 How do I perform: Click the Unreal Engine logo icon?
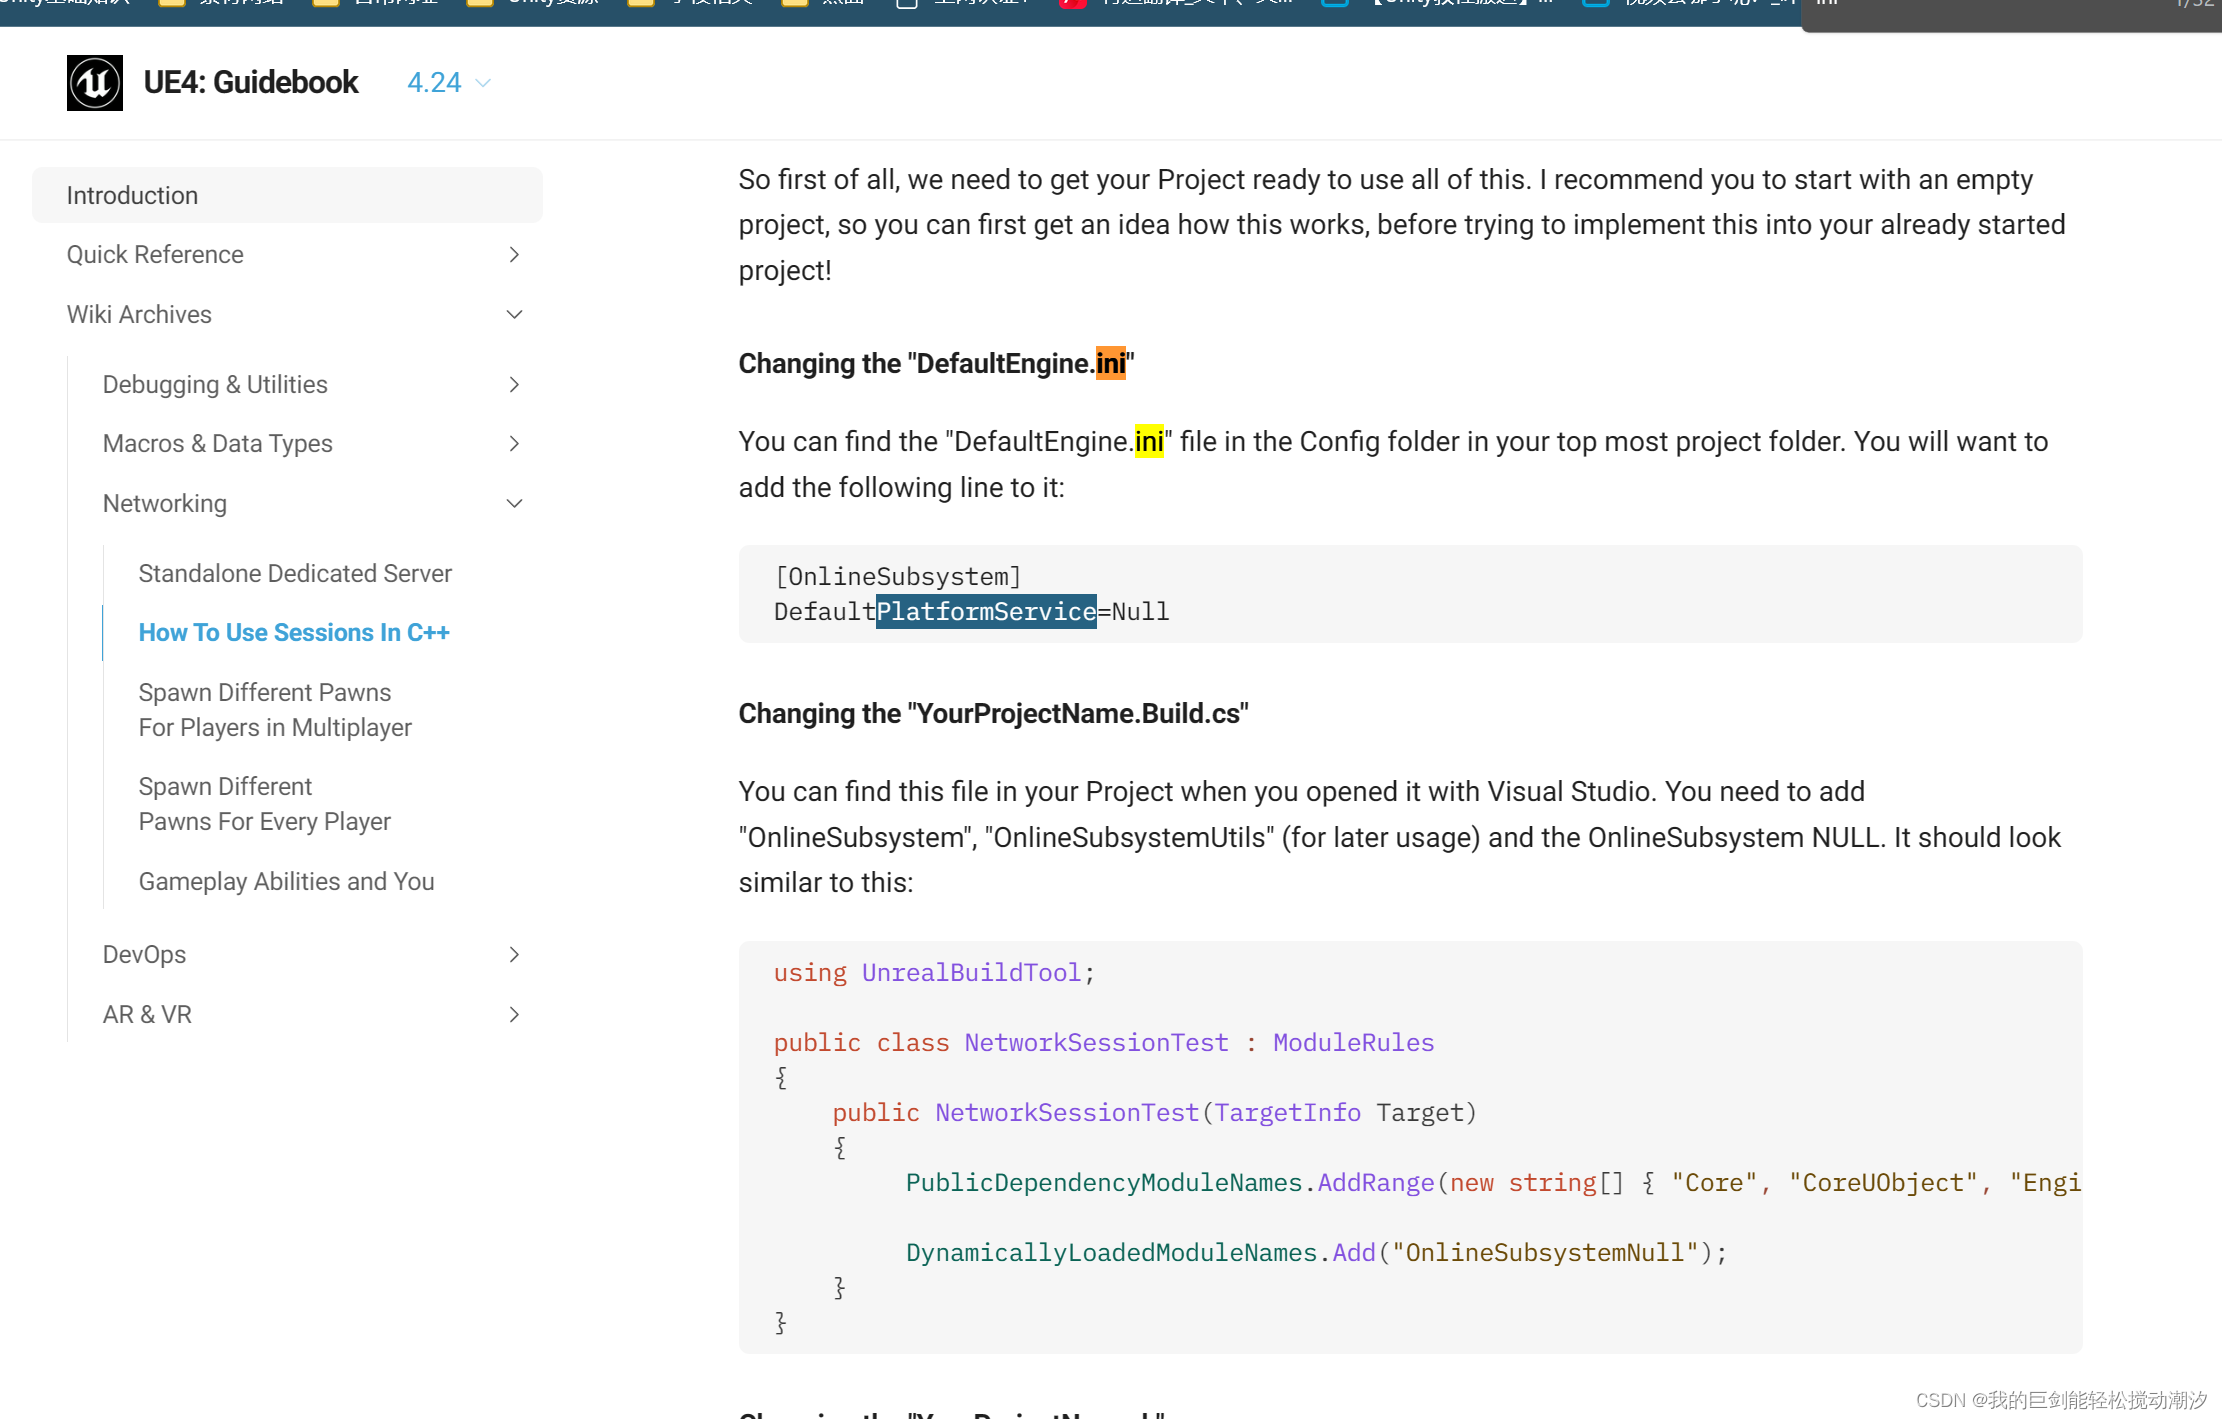coord(95,83)
